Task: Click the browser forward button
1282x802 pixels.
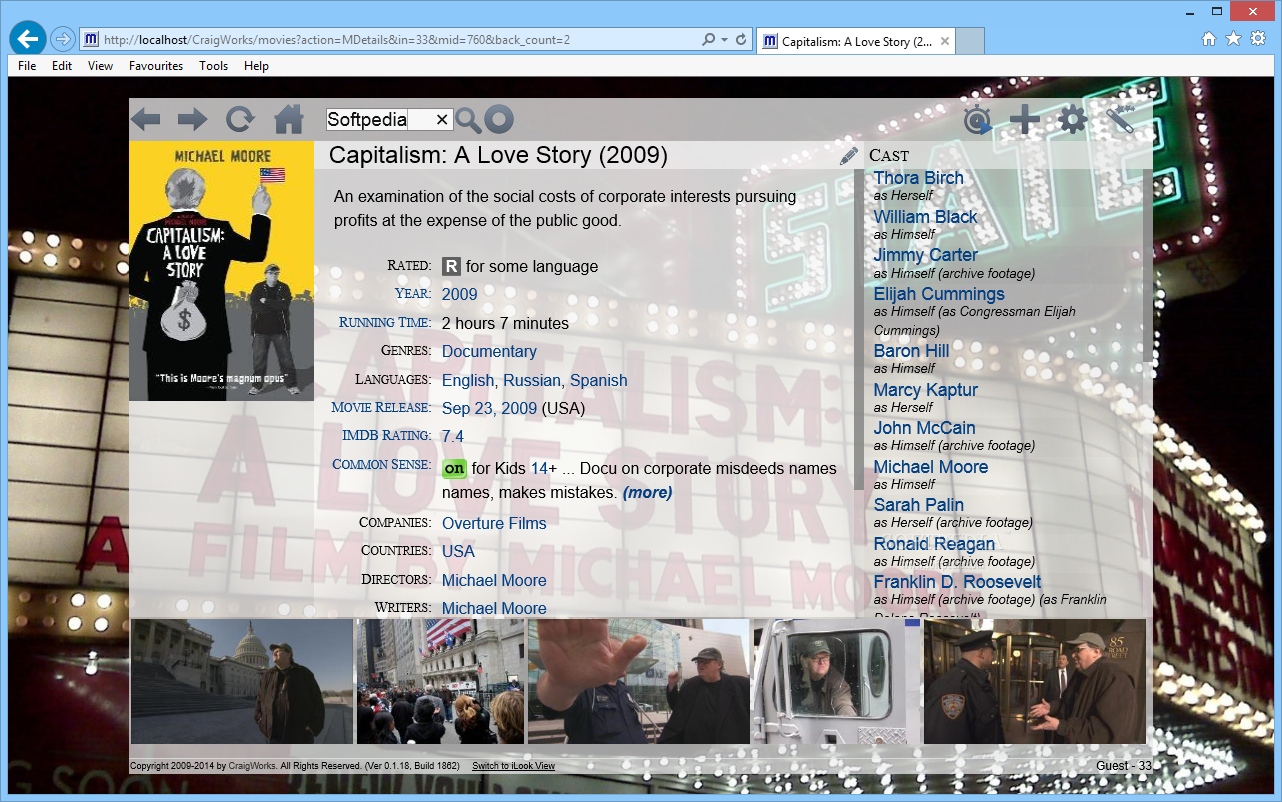Action: [x=62, y=40]
